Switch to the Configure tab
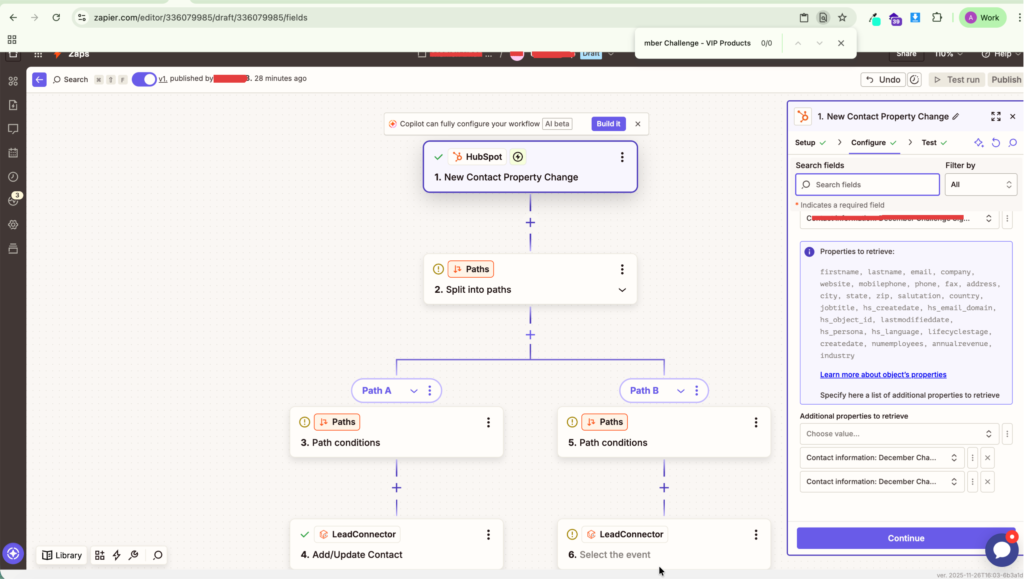The image size is (1024, 579). (x=874, y=142)
